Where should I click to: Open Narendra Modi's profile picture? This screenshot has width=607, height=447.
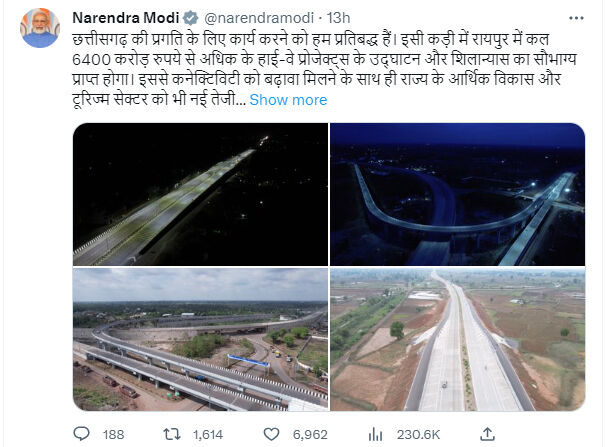click(x=39, y=28)
